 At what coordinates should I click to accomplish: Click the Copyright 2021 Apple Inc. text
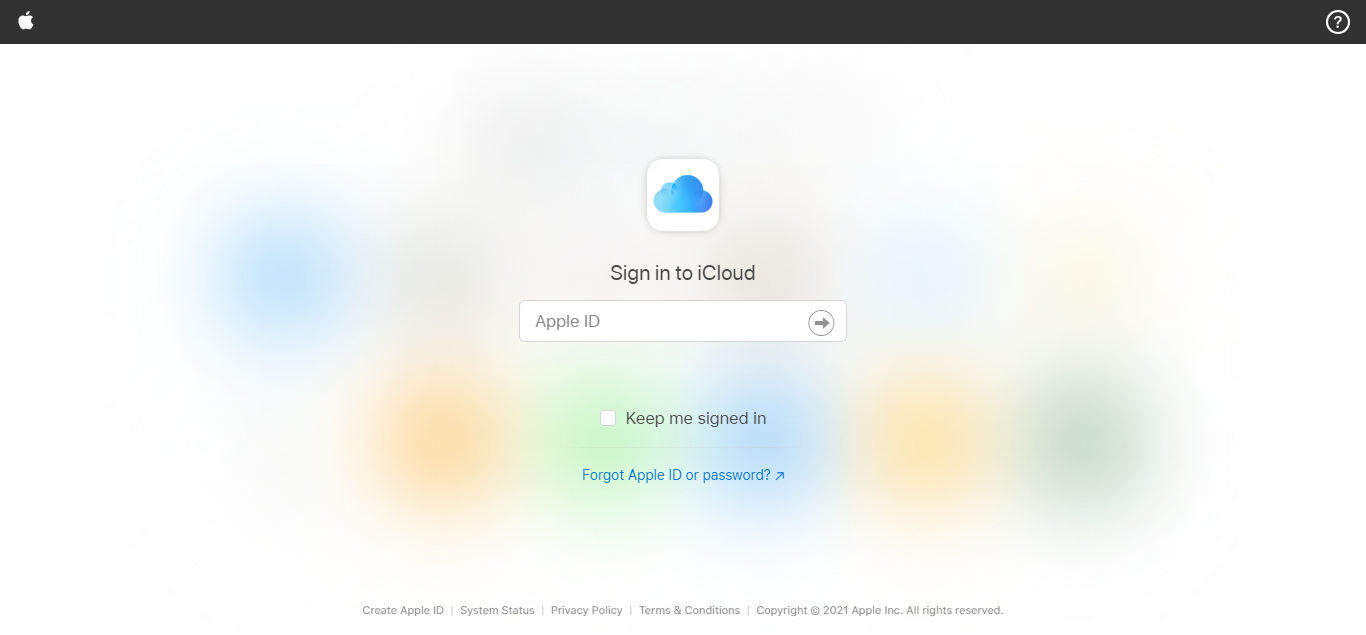tap(880, 610)
